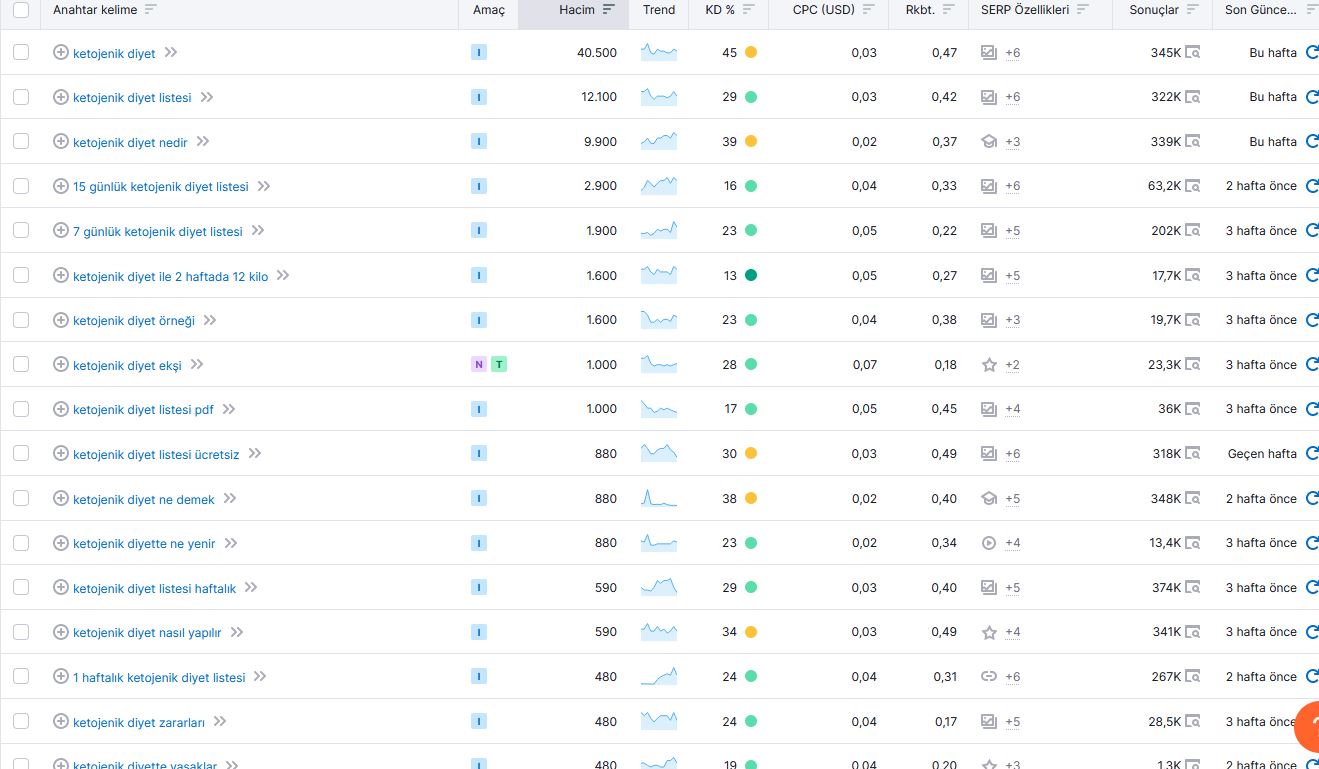Click the link SERP feature icon for 1 haftalık ketojenik diyet listesi
This screenshot has height=769, width=1319.
989,677
